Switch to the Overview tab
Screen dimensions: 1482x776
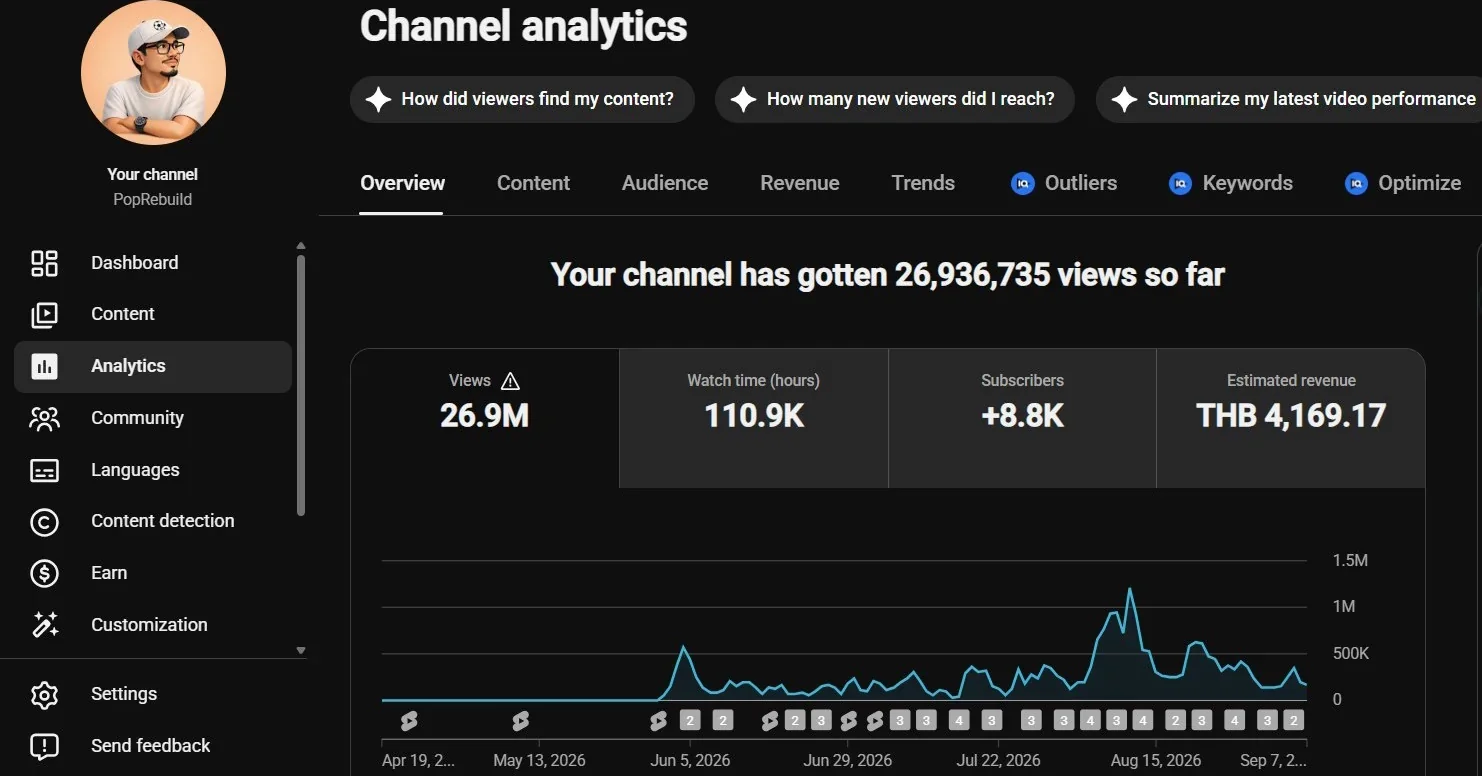(x=402, y=184)
